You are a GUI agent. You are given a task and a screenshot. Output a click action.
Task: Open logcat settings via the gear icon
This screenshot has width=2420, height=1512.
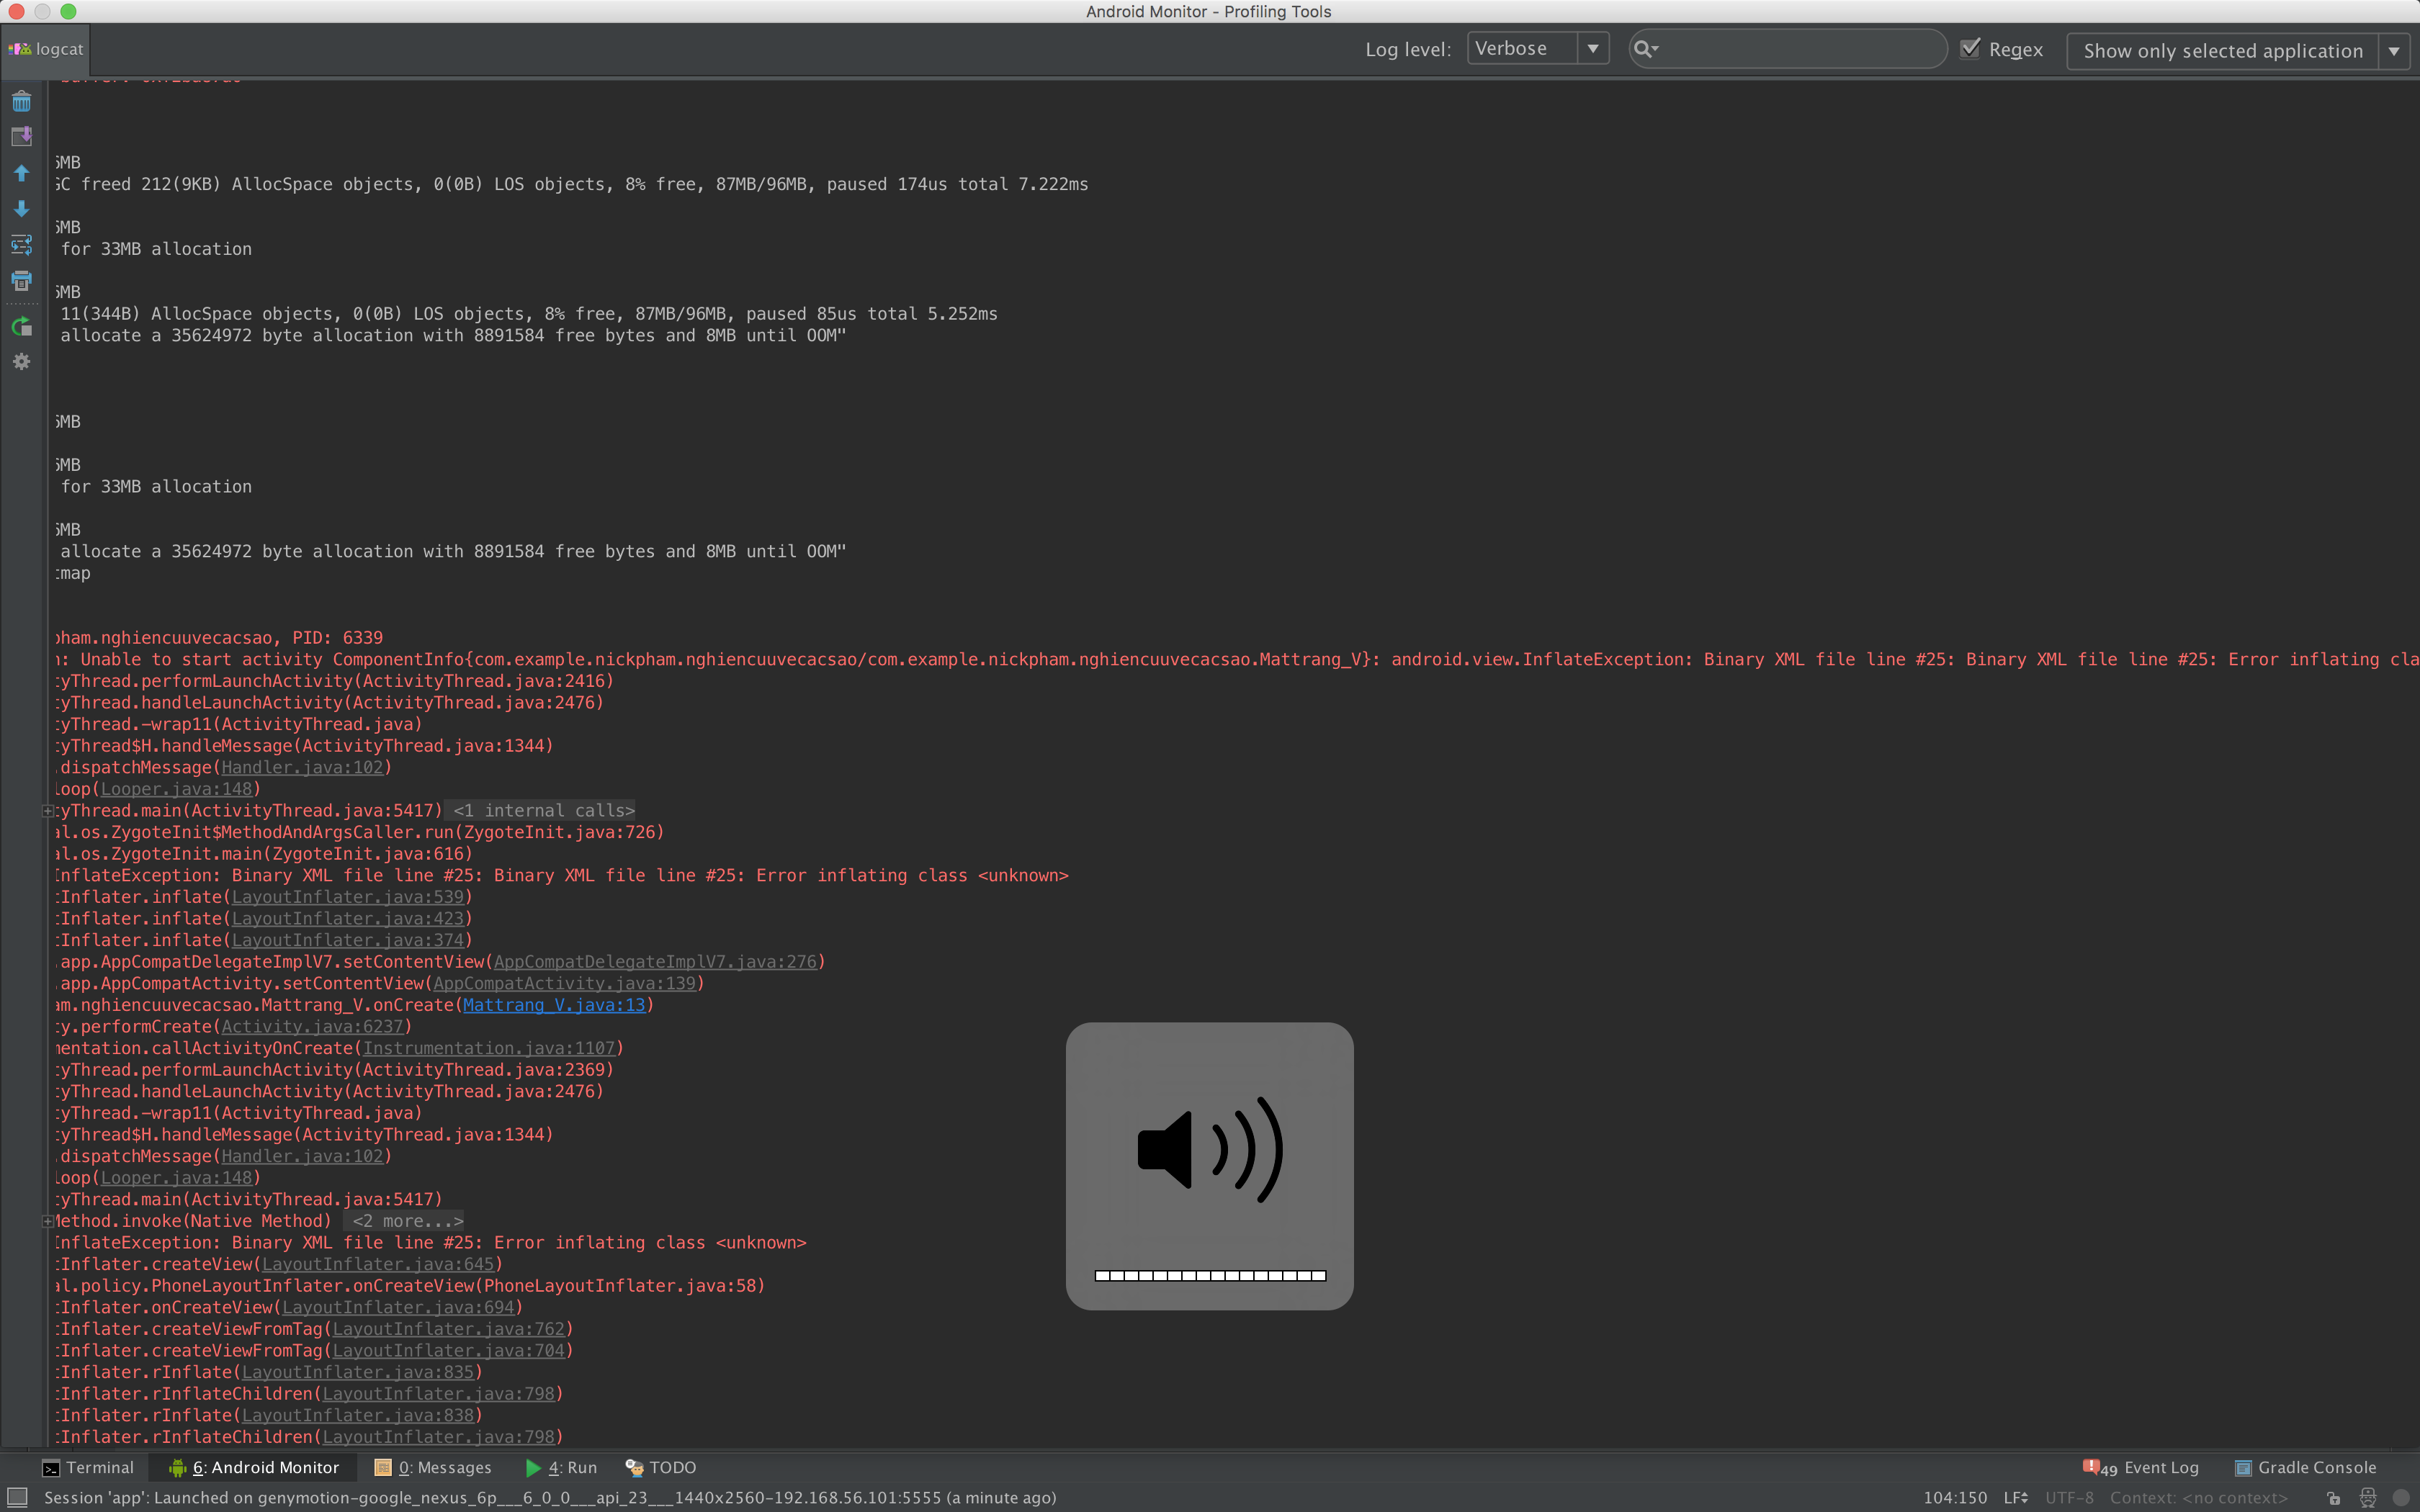21,362
